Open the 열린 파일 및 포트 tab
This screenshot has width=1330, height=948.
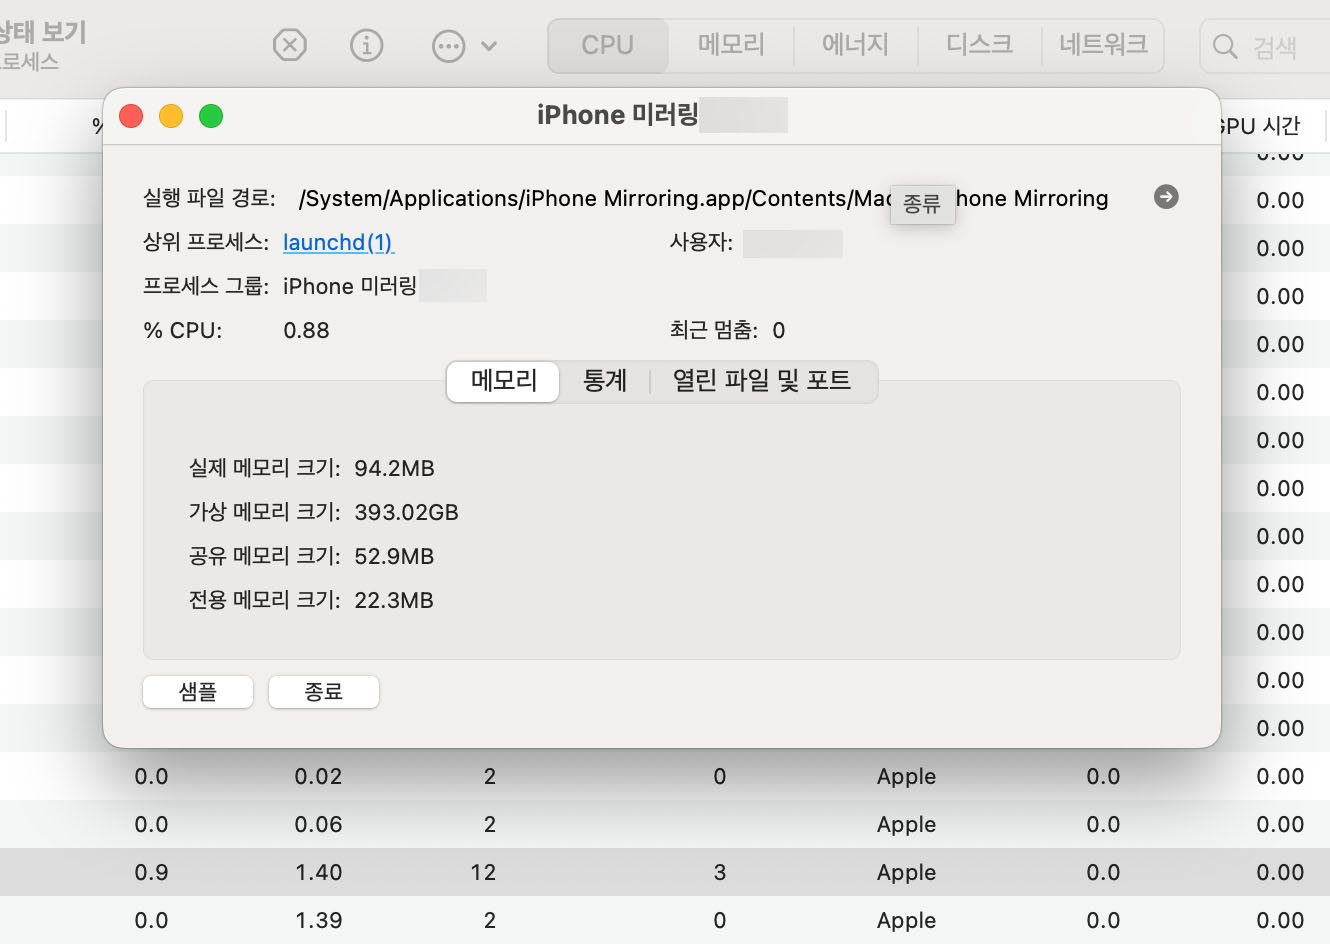762,381
